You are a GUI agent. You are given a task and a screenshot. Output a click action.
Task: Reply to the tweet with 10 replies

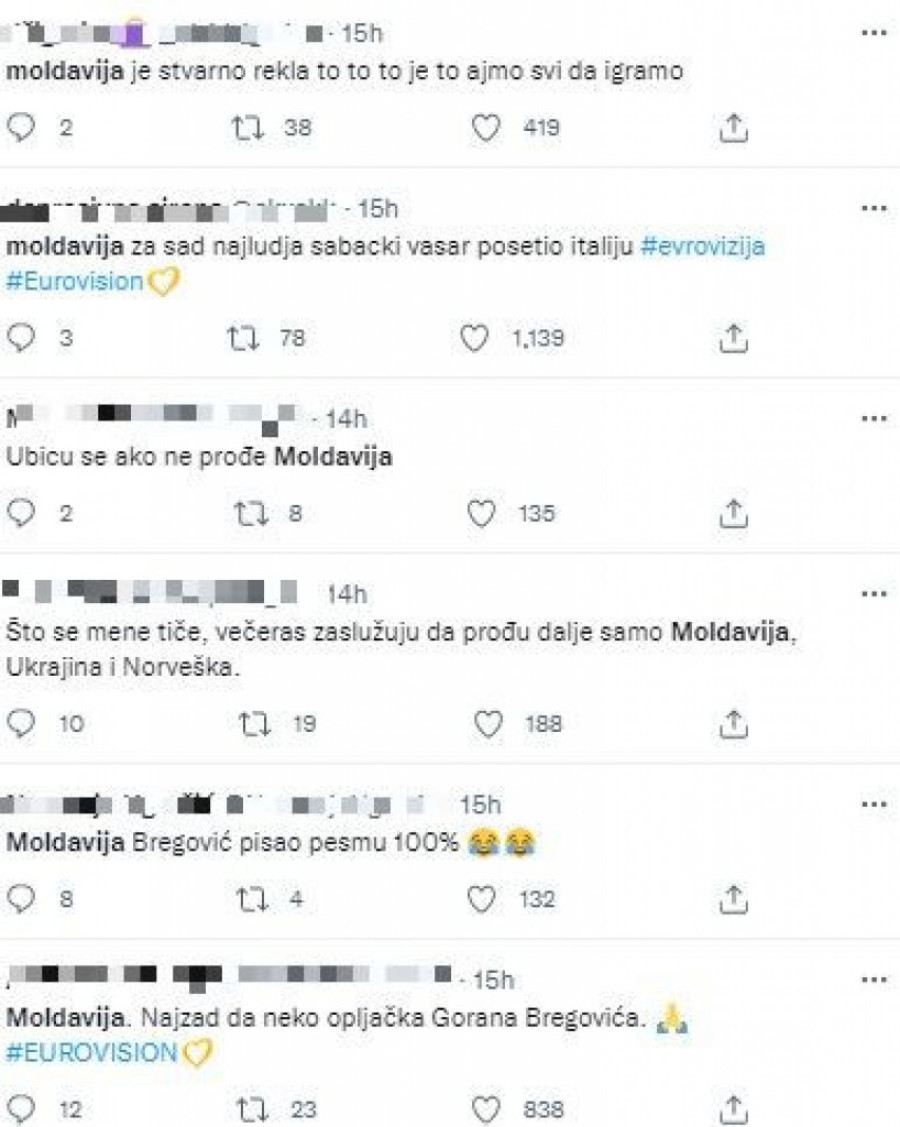pyautogui.click(x=21, y=724)
